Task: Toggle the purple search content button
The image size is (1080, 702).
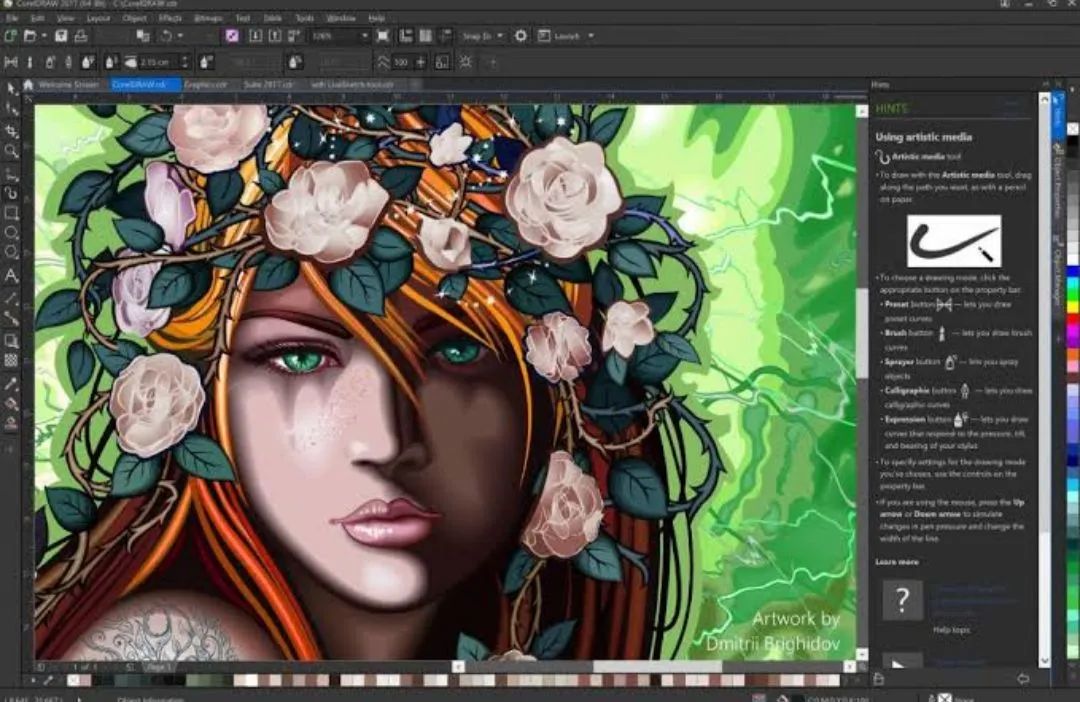Action: pyautogui.click(x=232, y=36)
